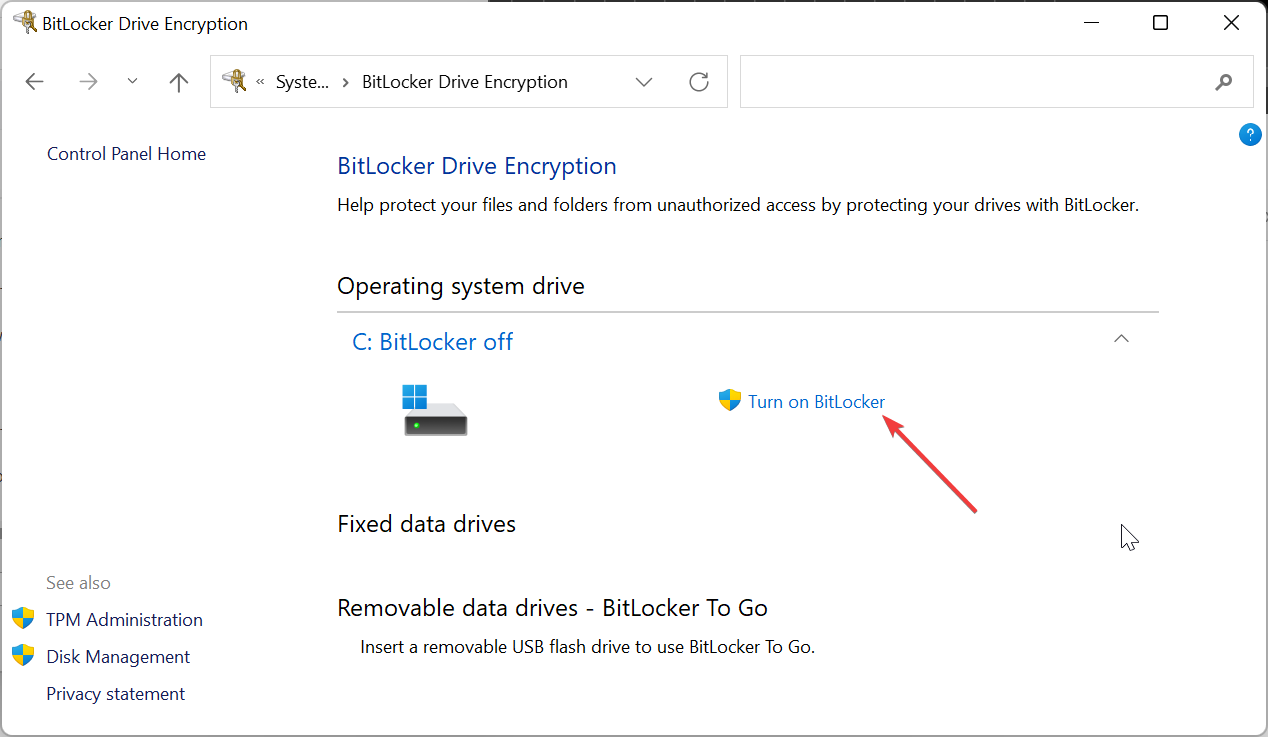The height and width of the screenshot is (737, 1268).
Task: Click the forward navigation arrow
Action: click(x=88, y=81)
